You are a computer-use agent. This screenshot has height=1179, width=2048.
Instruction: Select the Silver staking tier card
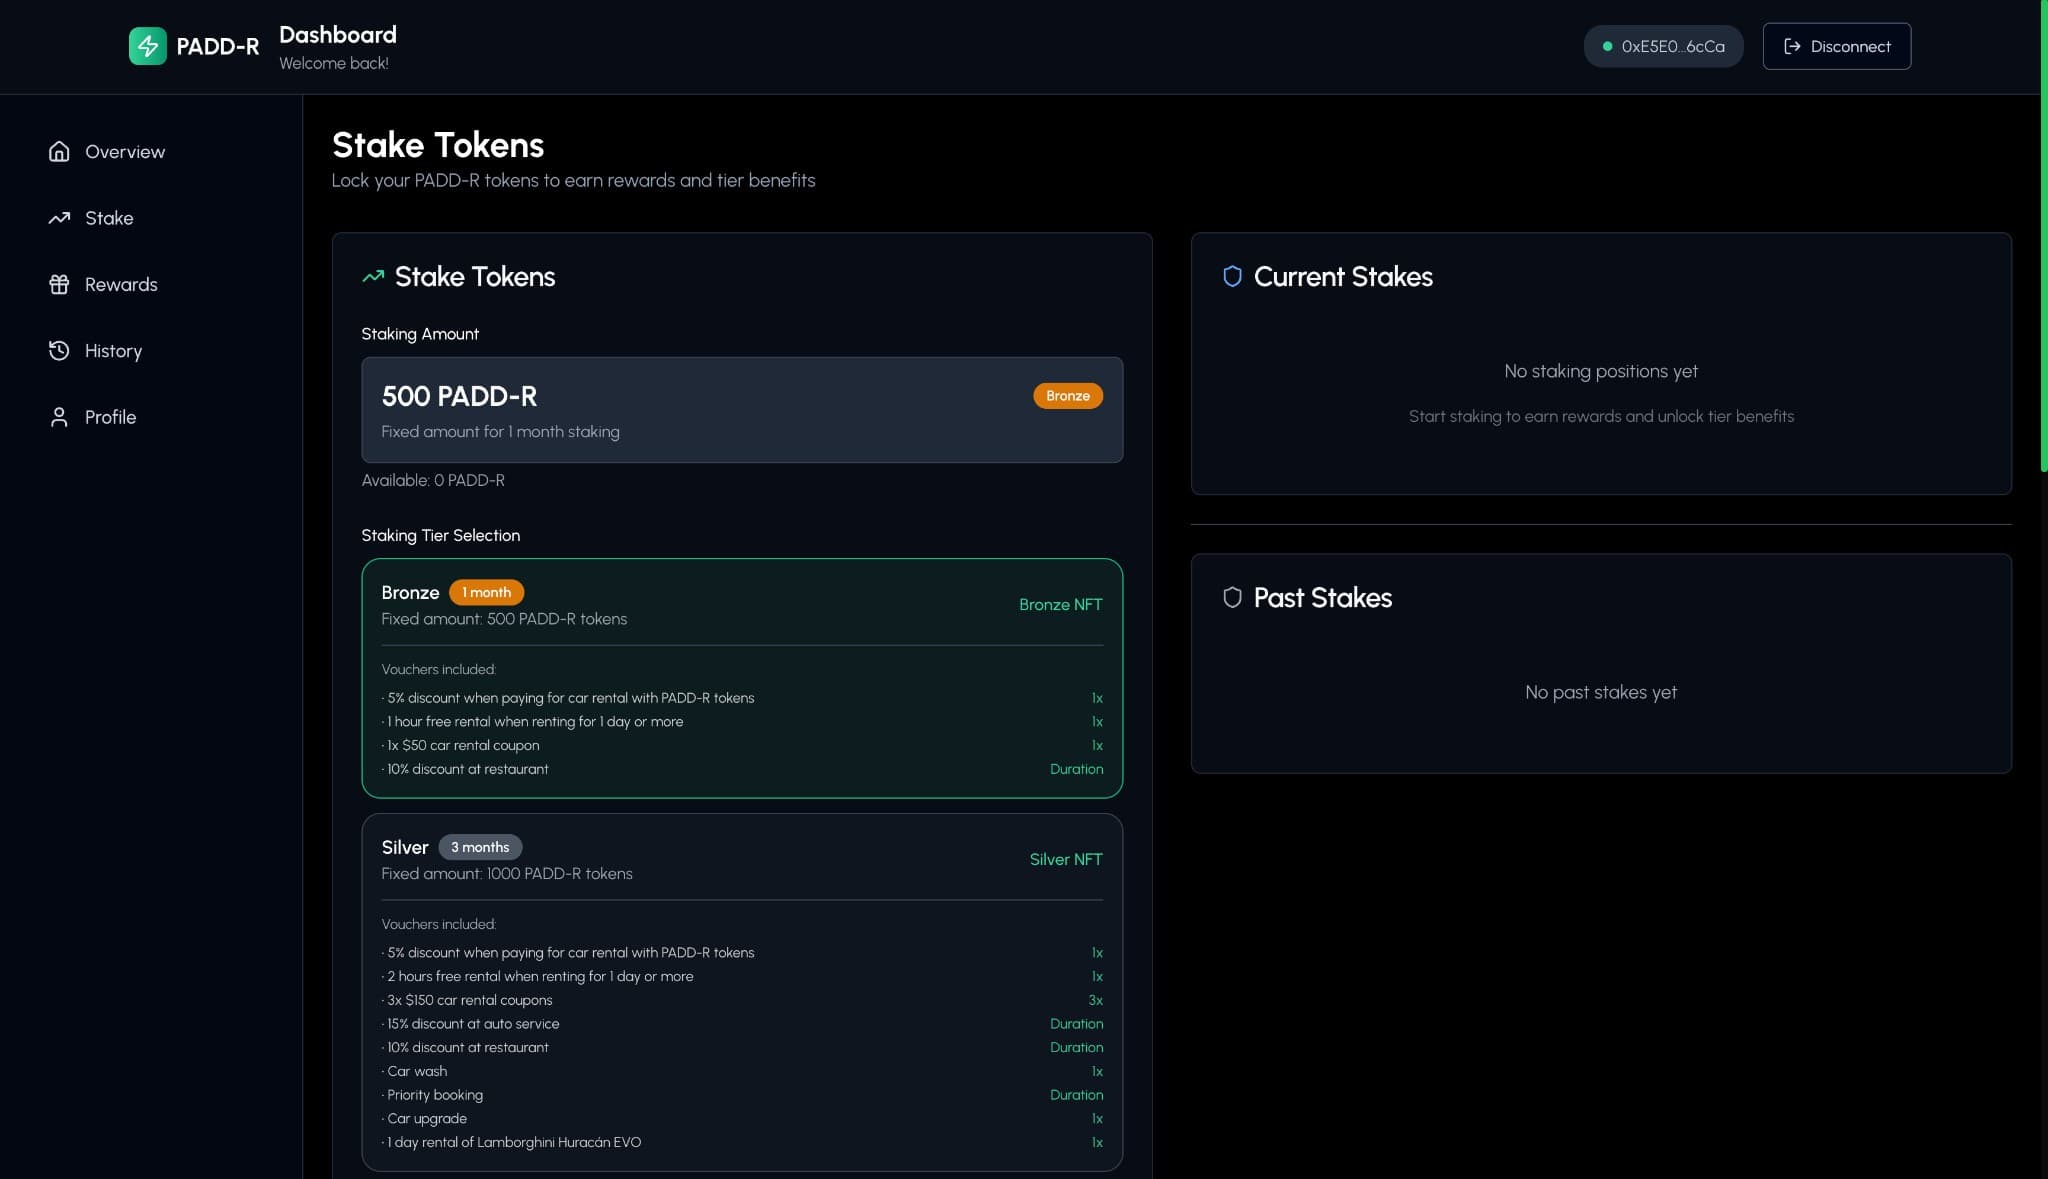point(742,990)
